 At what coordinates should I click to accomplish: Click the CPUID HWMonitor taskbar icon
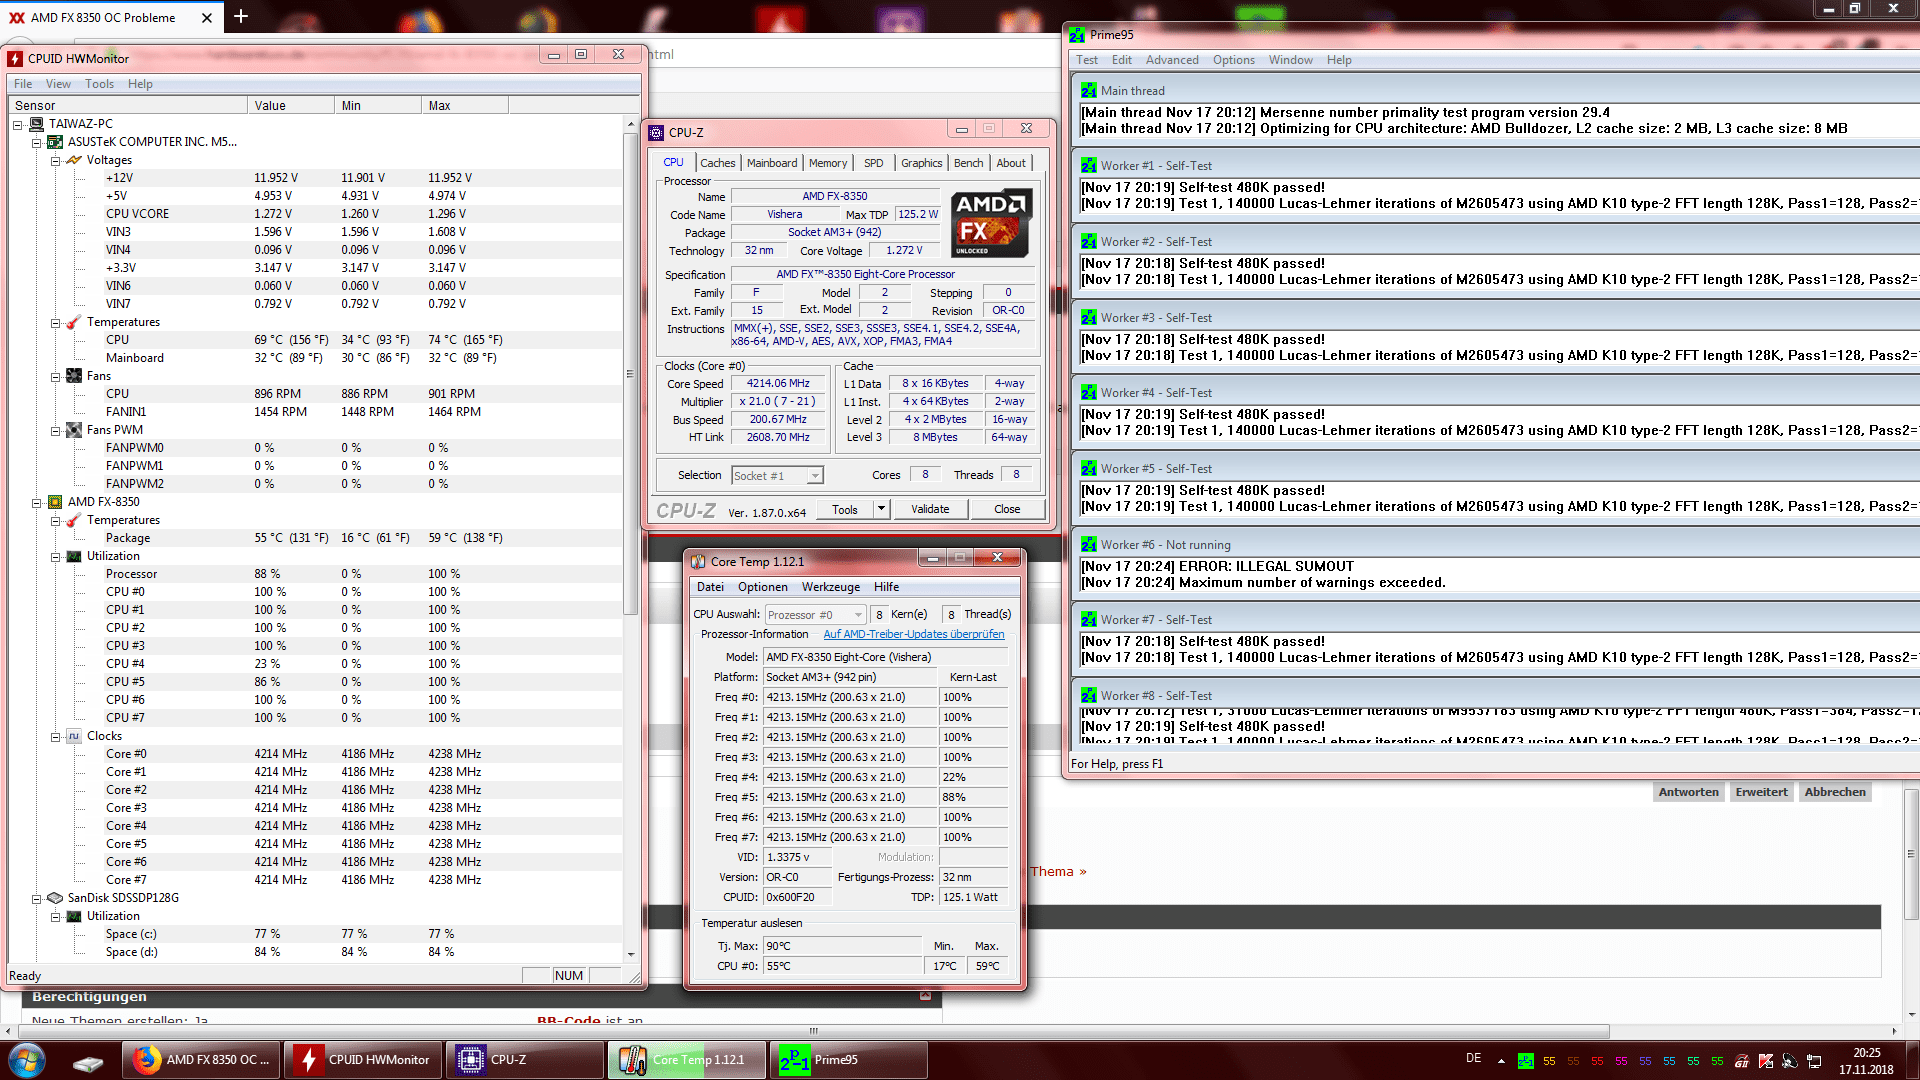(308, 1060)
